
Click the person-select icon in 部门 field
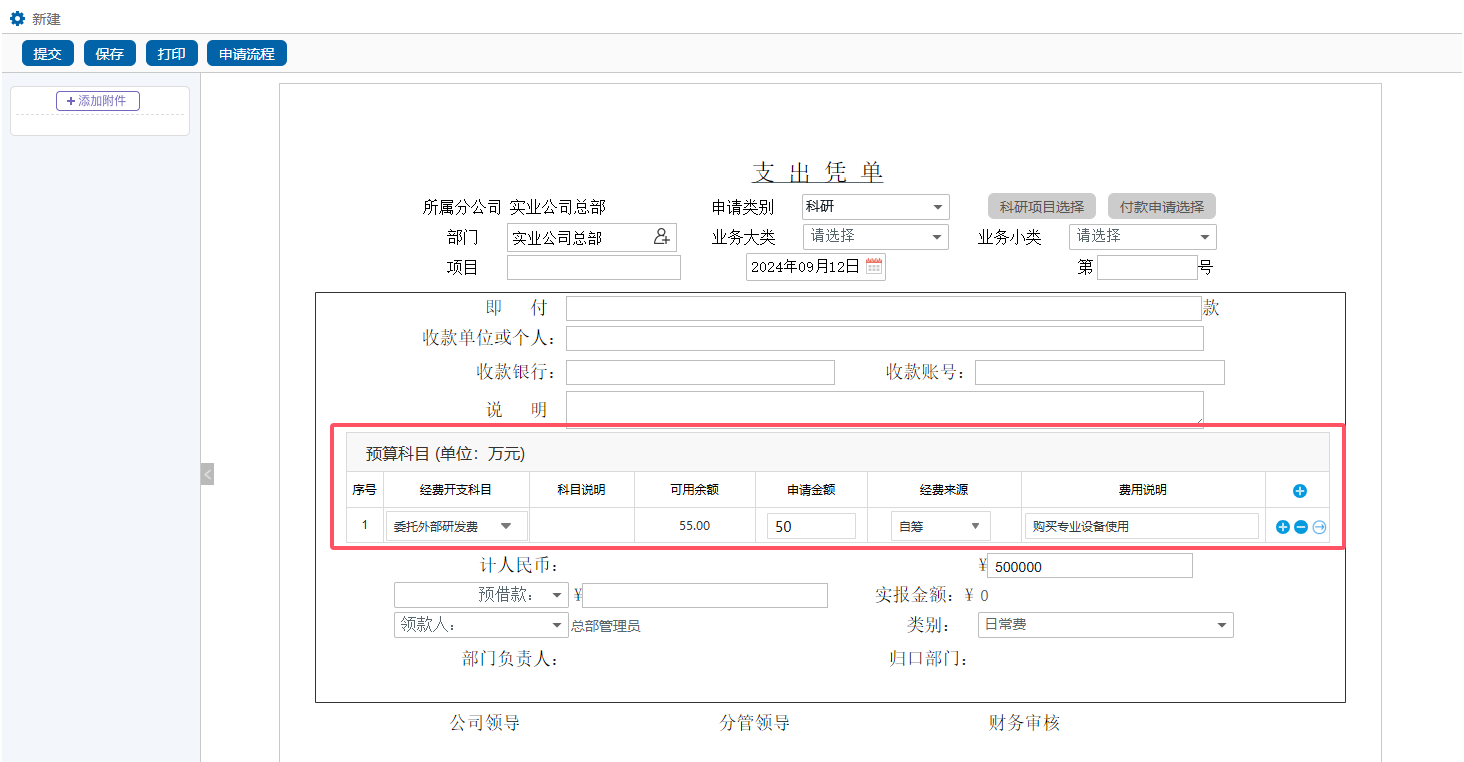coord(662,237)
